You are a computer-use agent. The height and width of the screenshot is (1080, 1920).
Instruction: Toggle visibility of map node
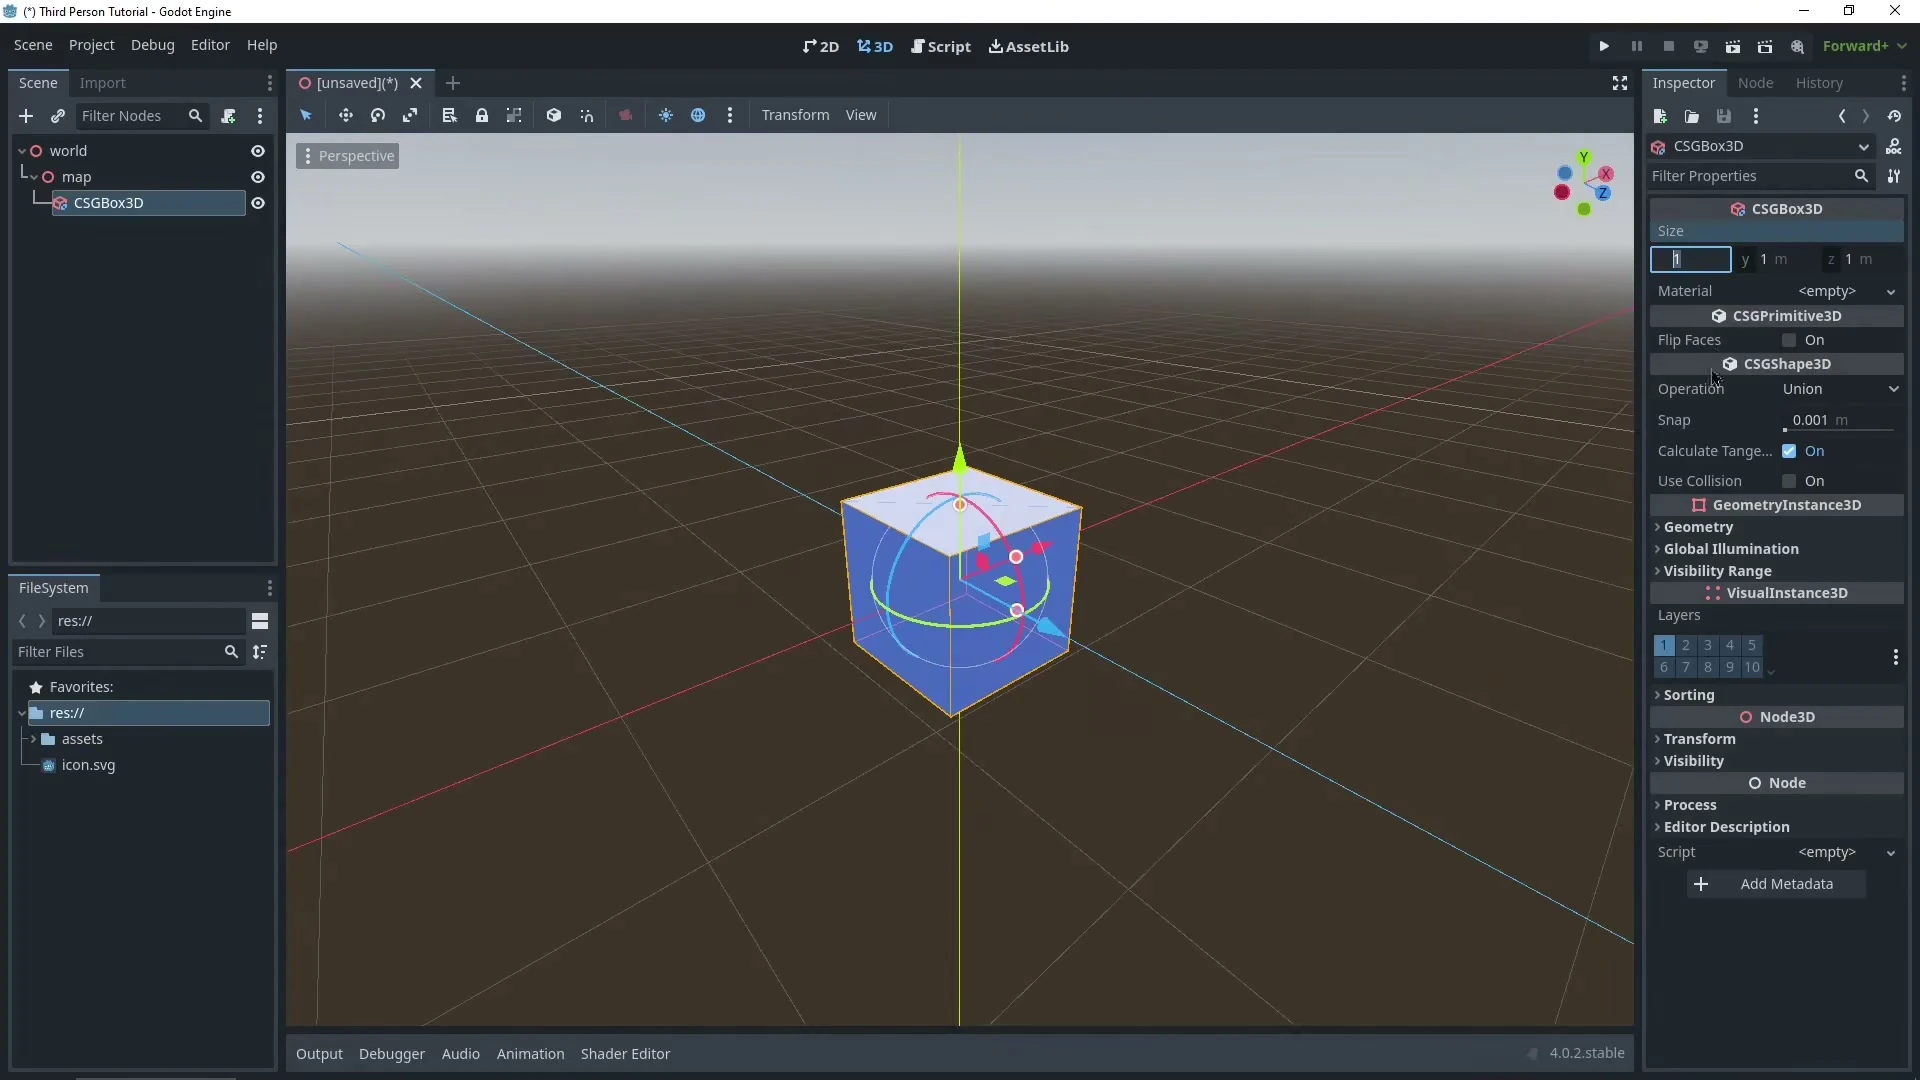pyautogui.click(x=258, y=177)
